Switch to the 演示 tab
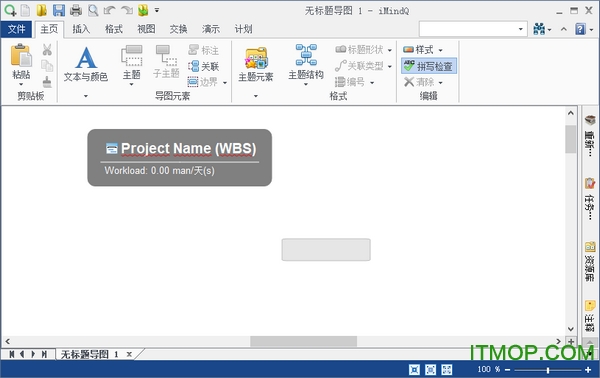This screenshot has height=378, width=600. click(x=211, y=29)
